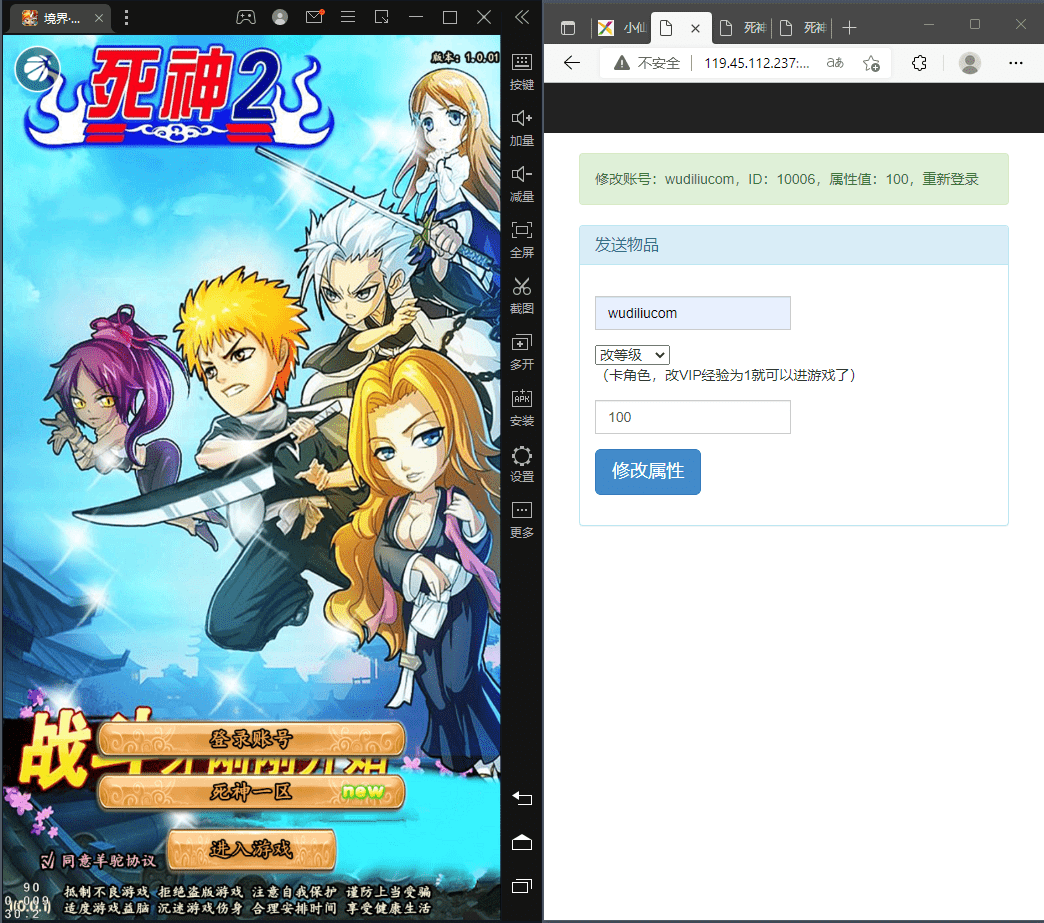Screen dimensions: 1044x923
Task: Toggle 同意羊驼协议 agreement checkbox
Action: click(47, 860)
